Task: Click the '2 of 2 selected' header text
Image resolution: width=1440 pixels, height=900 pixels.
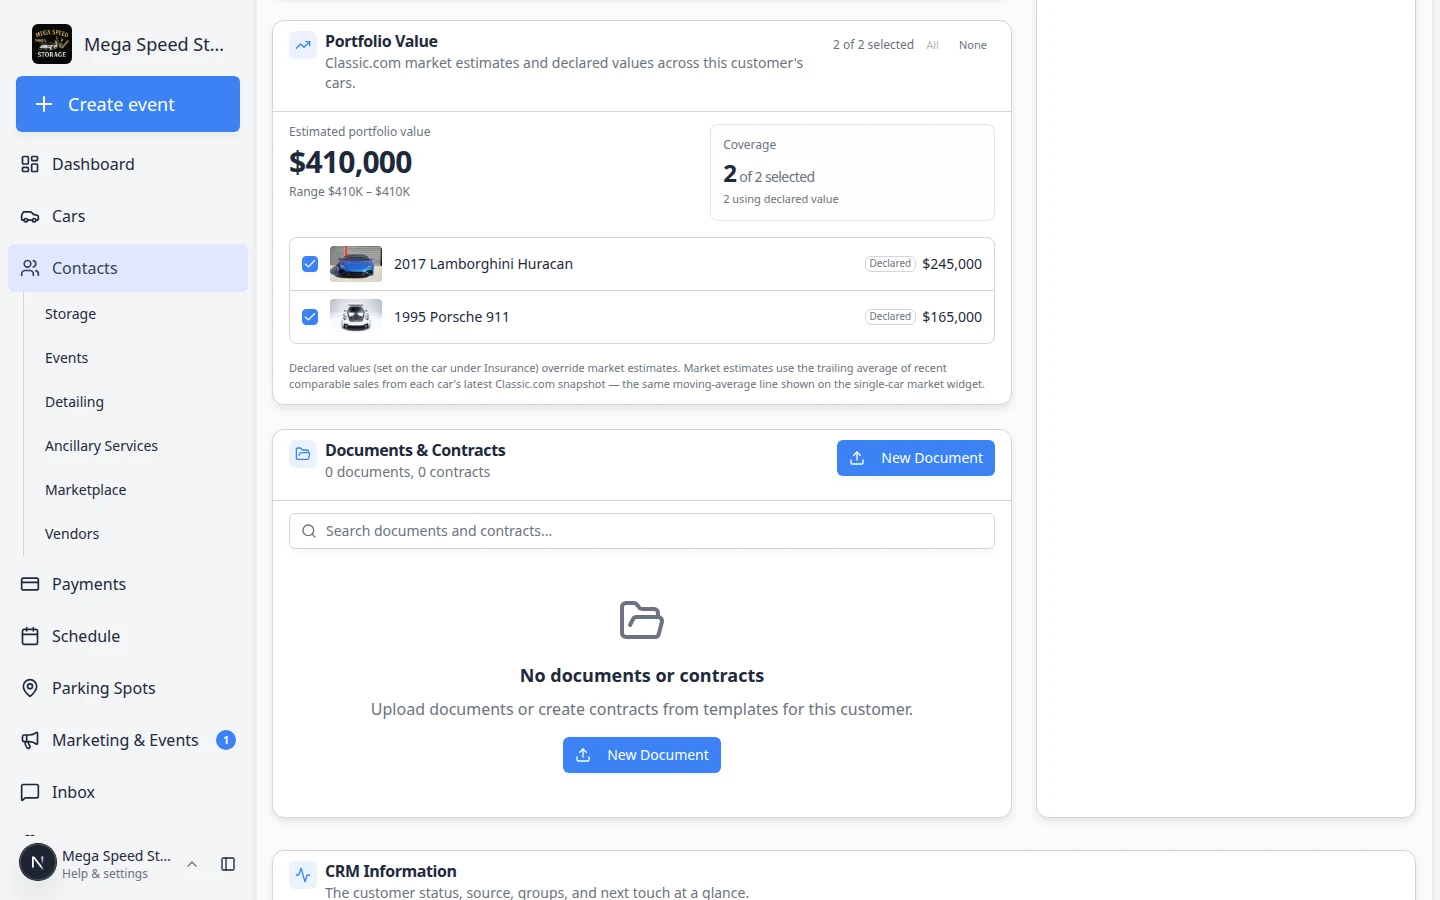Action: pyautogui.click(x=873, y=45)
